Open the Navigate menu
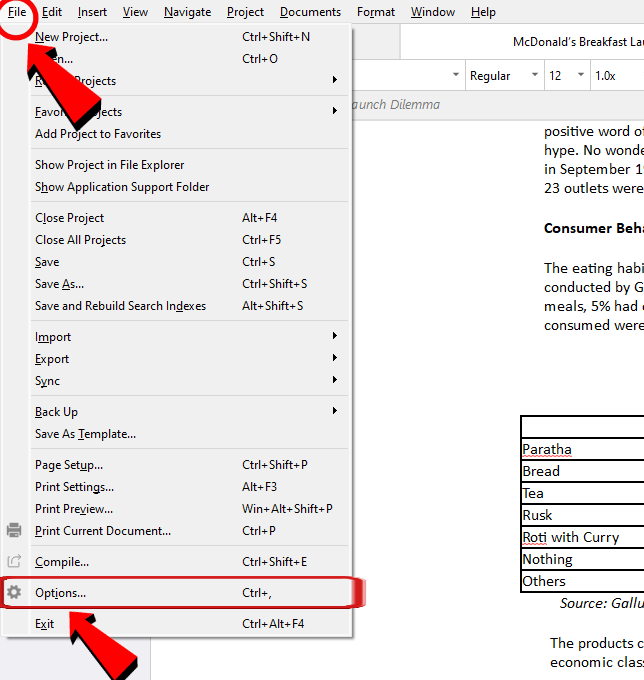This screenshot has width=644, height=680. [187, 12]
